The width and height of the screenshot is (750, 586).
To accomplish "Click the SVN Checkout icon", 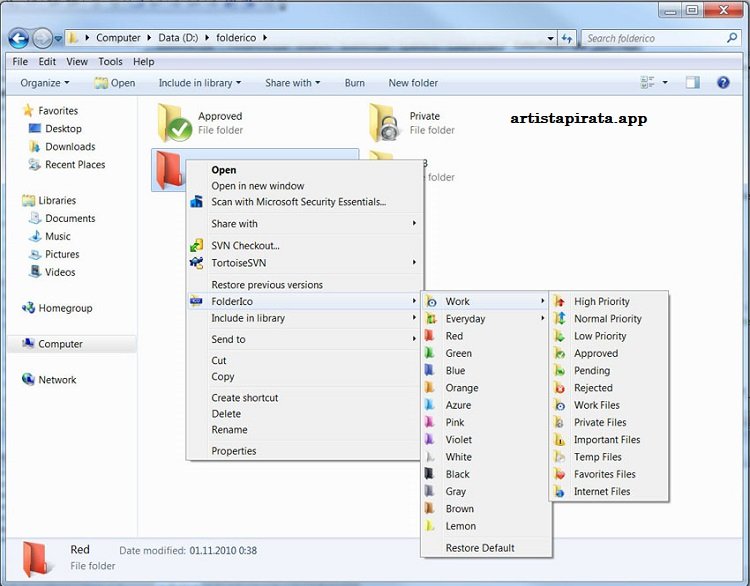I will coord(196,245).
